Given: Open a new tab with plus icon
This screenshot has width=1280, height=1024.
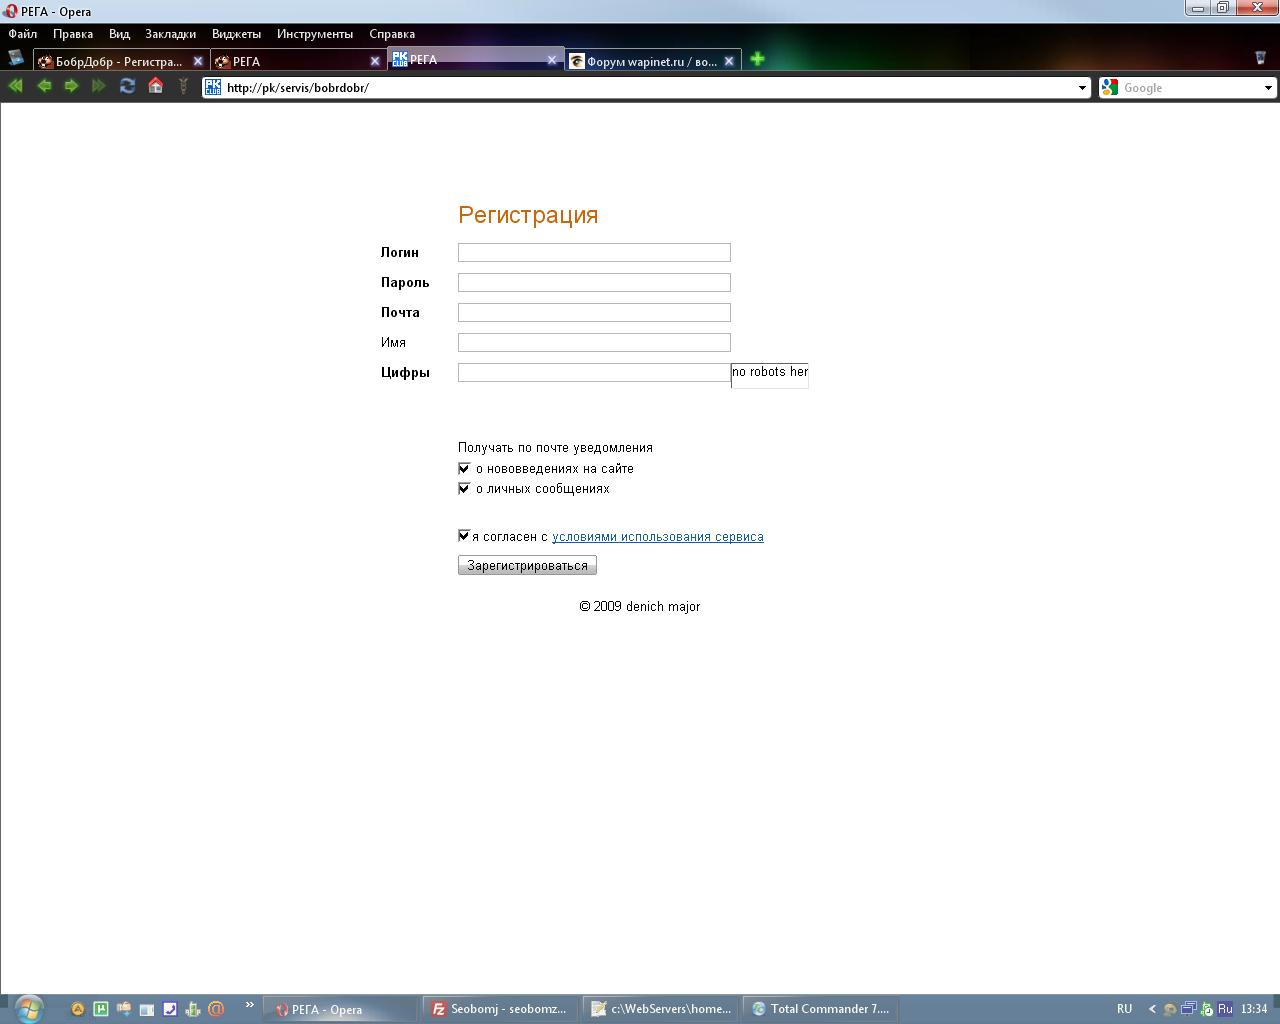Looking at the screenshot, I should point(757,60).
